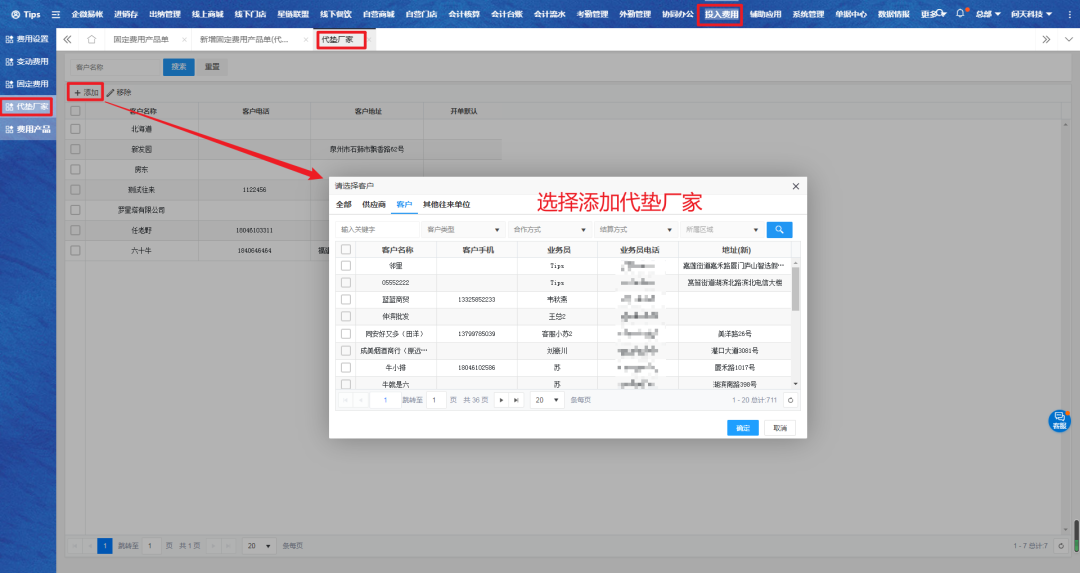Expand the 结算方式 dropdown
Screen dimensions: 1080x573
[635, 229]
